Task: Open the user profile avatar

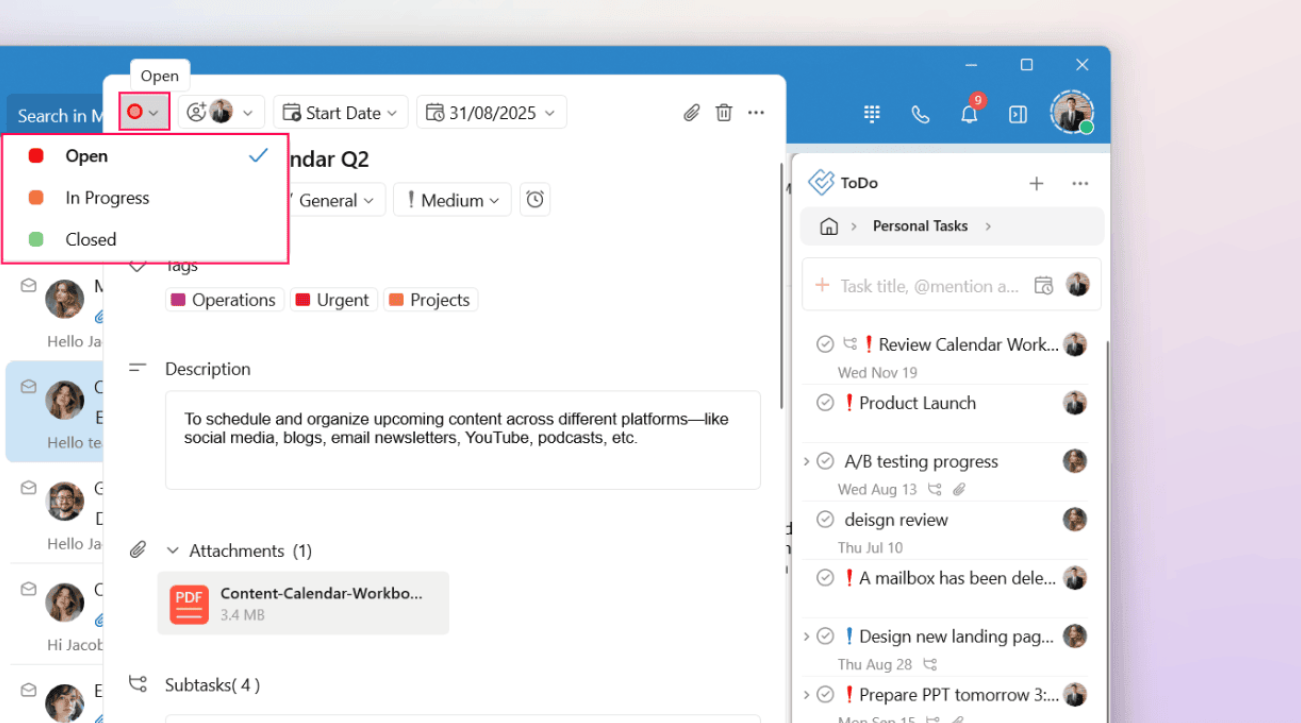Action: tap(1071, 113)
